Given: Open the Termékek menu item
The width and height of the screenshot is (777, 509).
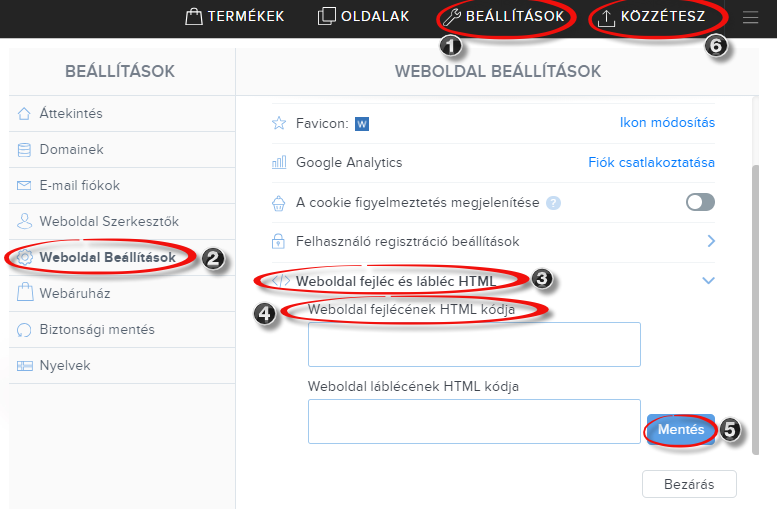Looking at the screenshot, I should click(235, 16).
